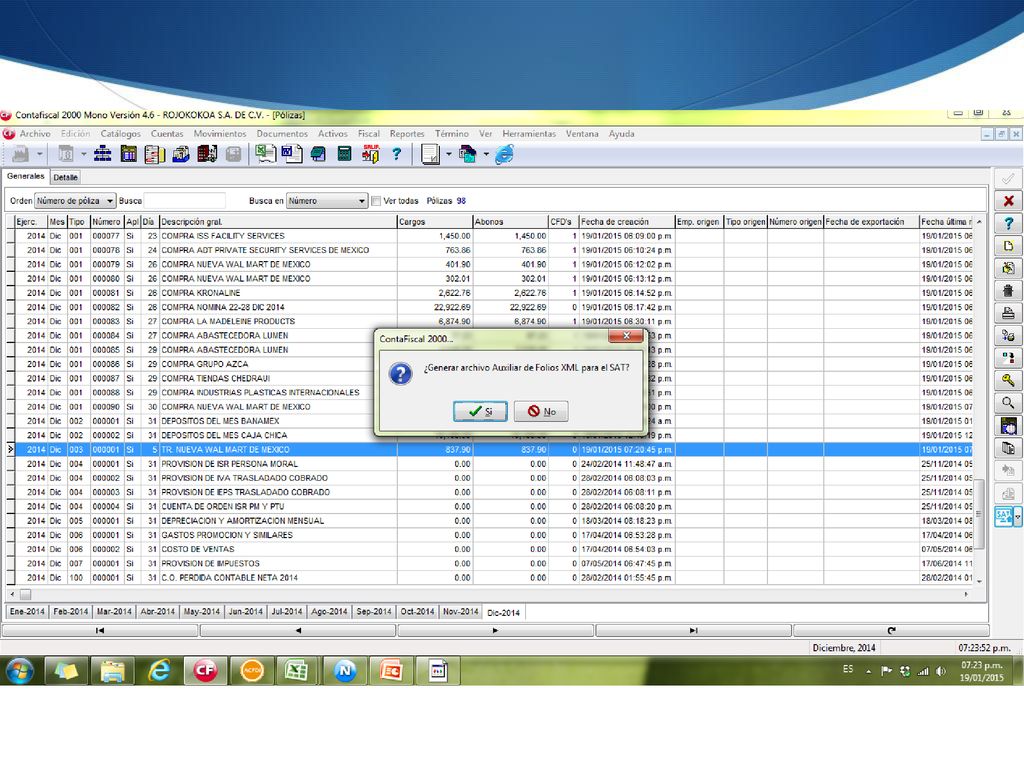The image size is (1024, 768).
Task: Click the blue question mark in top toolbar
Action: pos(396,155)
